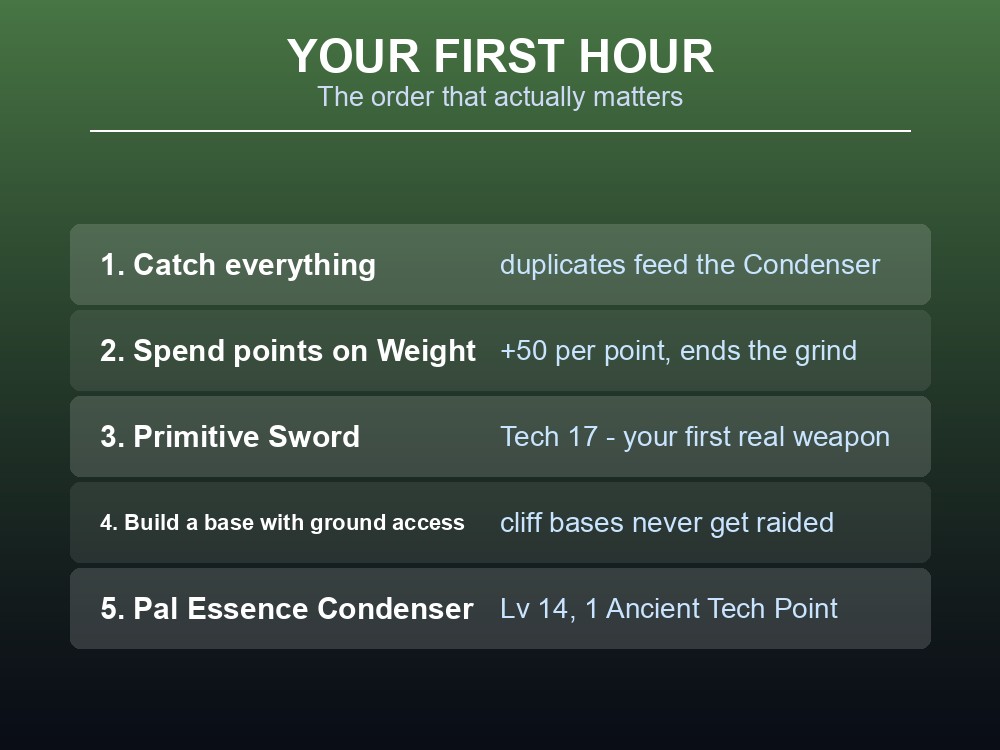The height and width of the screenshot is (750, 1000).
Task: Click 'cliff bases never get raided' text
Action: click(667, 522)
